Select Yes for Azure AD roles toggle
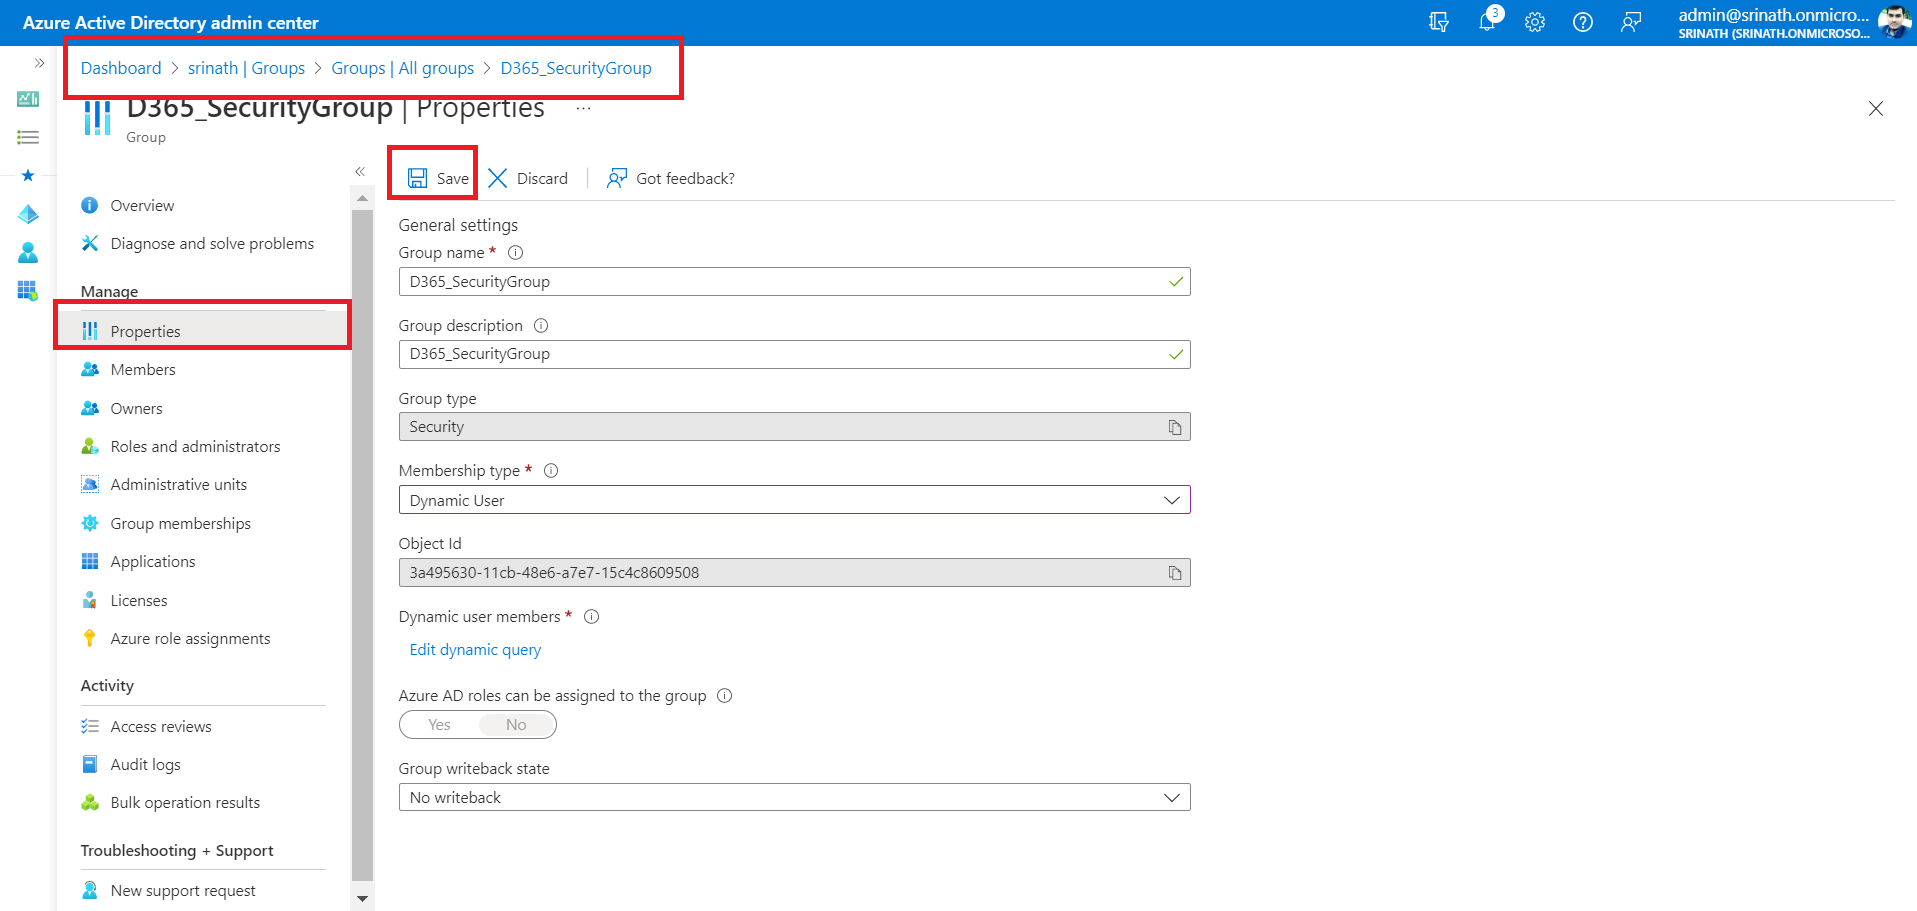Screen dimensions: 1917x911 pos(440,725)
